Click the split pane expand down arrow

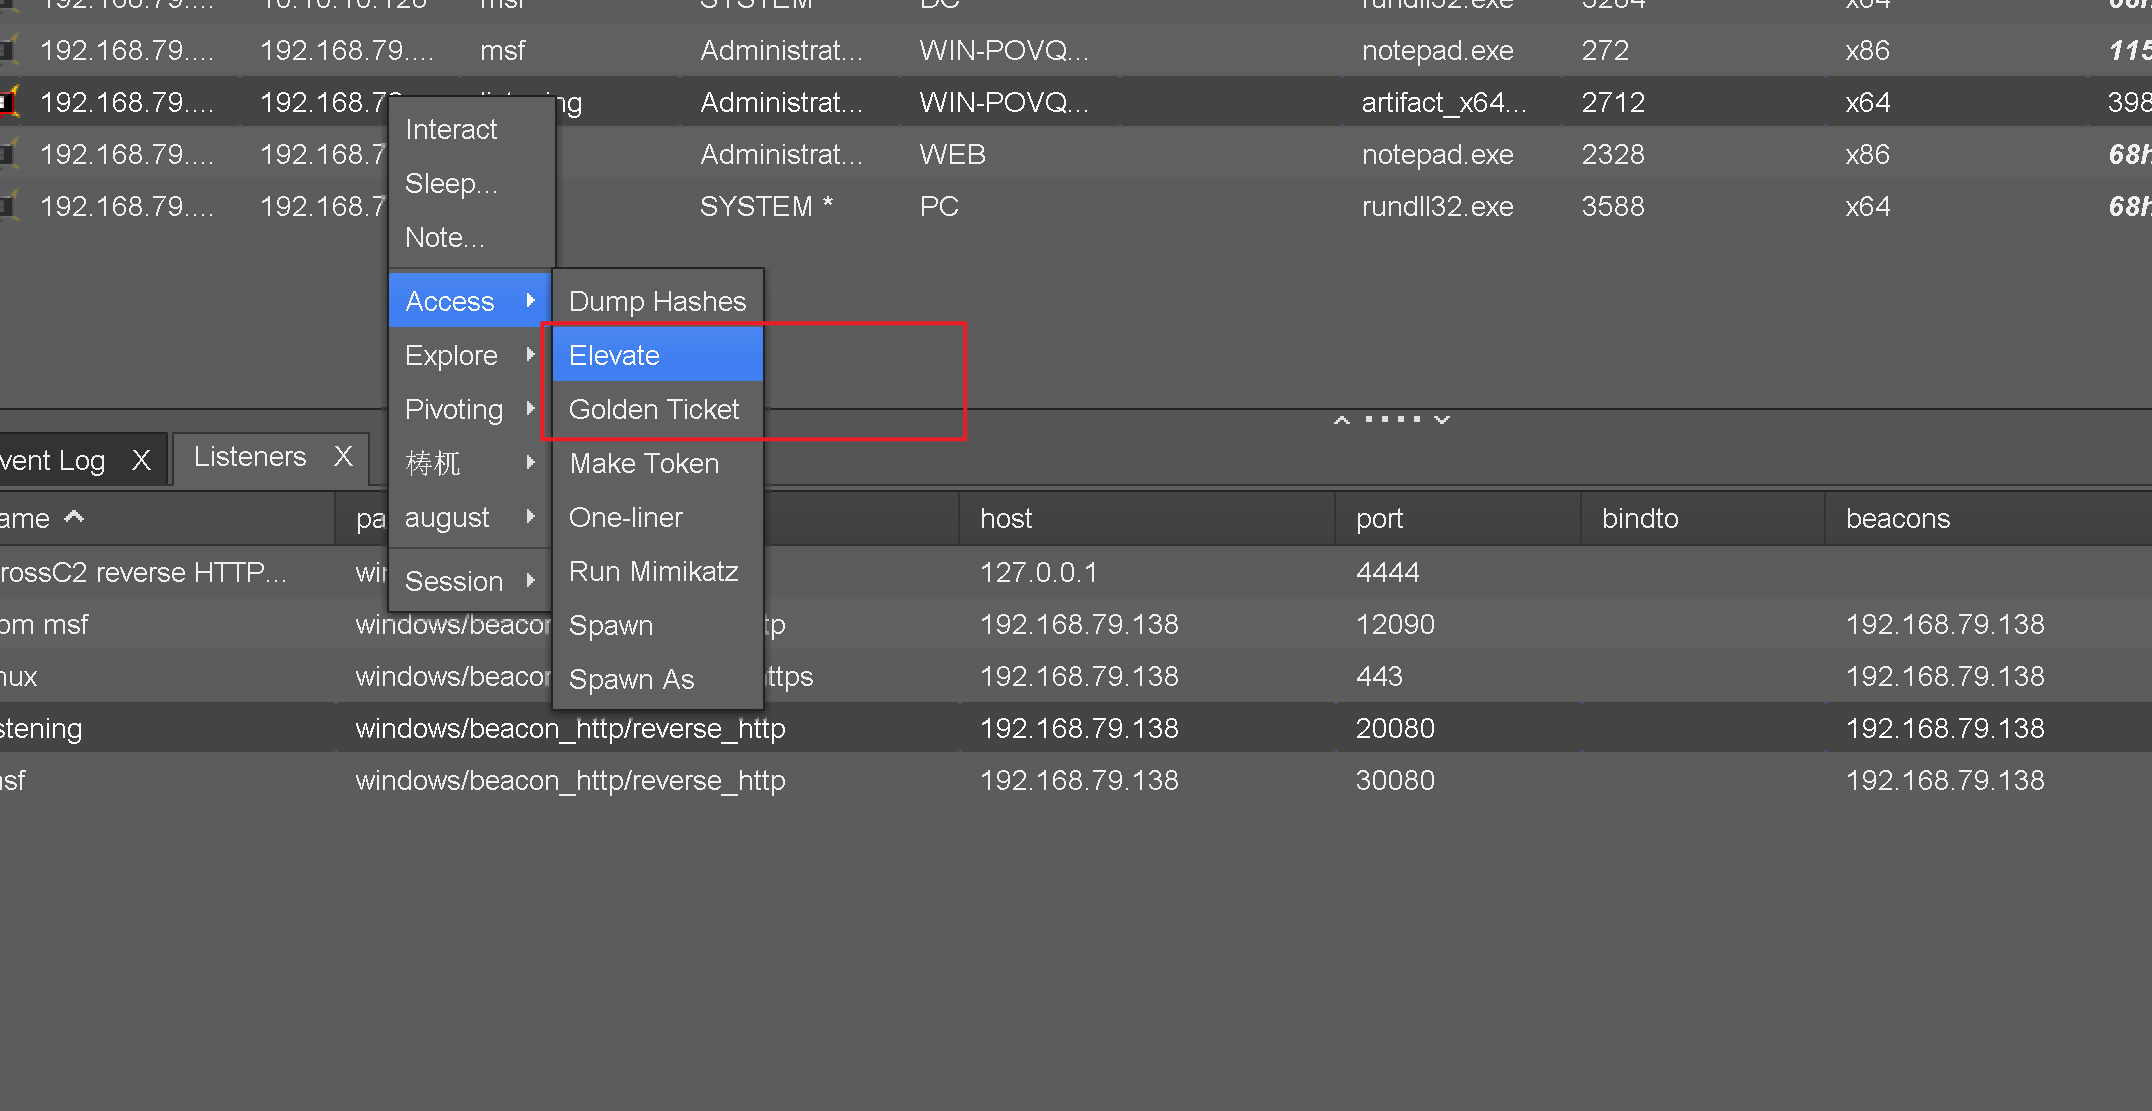pyautogui.click(x=1441, y=420)
